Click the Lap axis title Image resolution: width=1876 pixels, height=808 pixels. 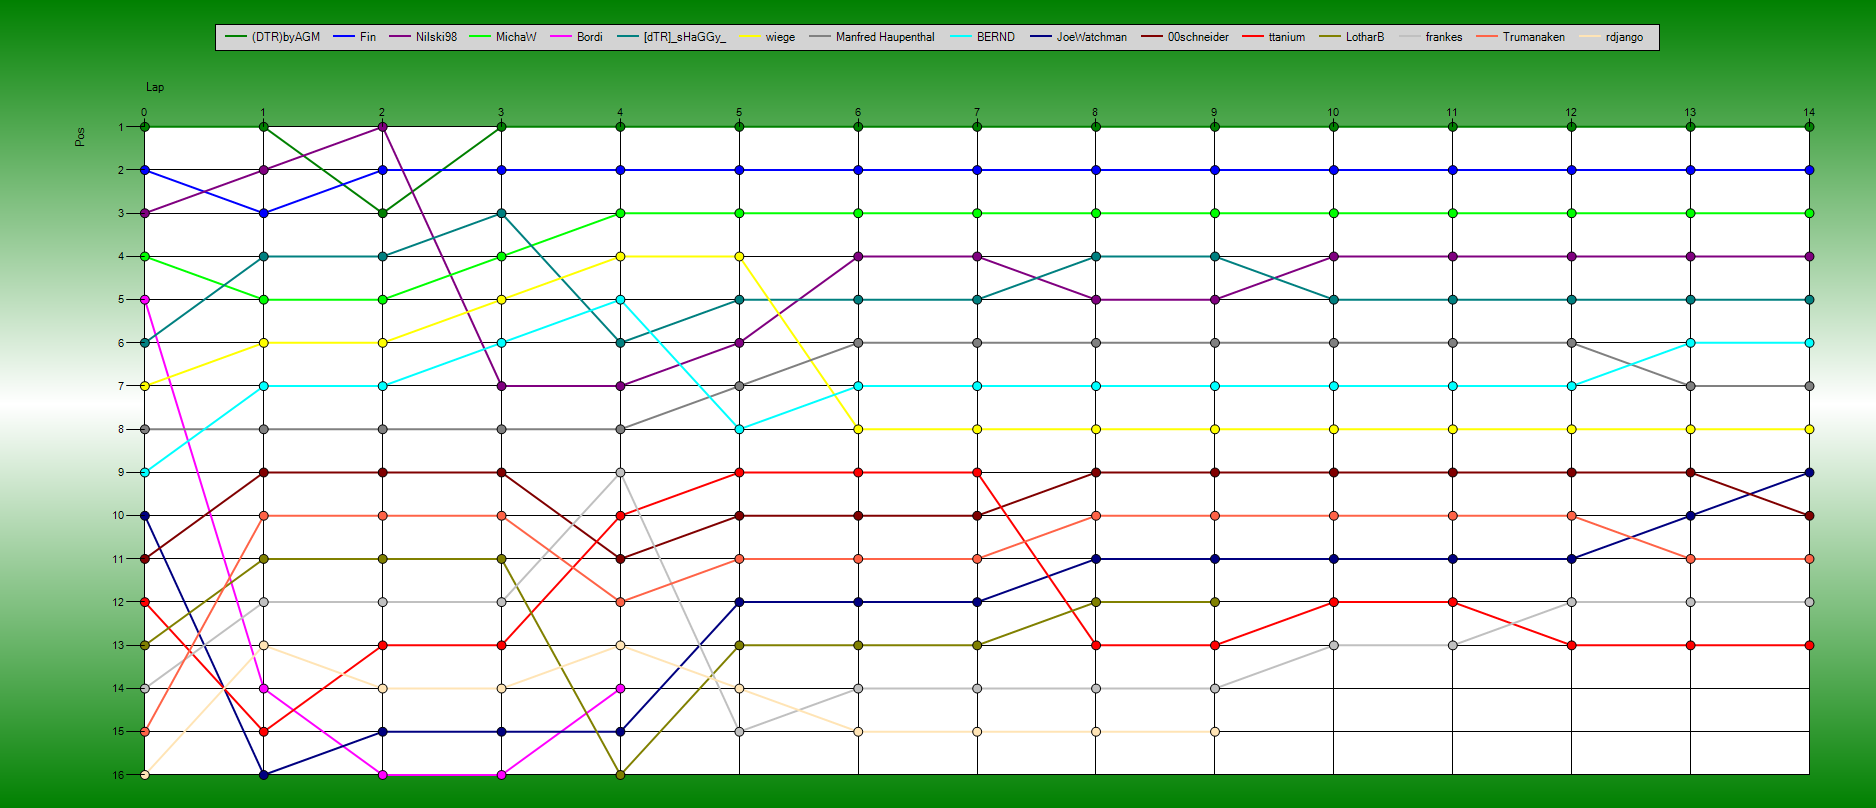(155, 87)
